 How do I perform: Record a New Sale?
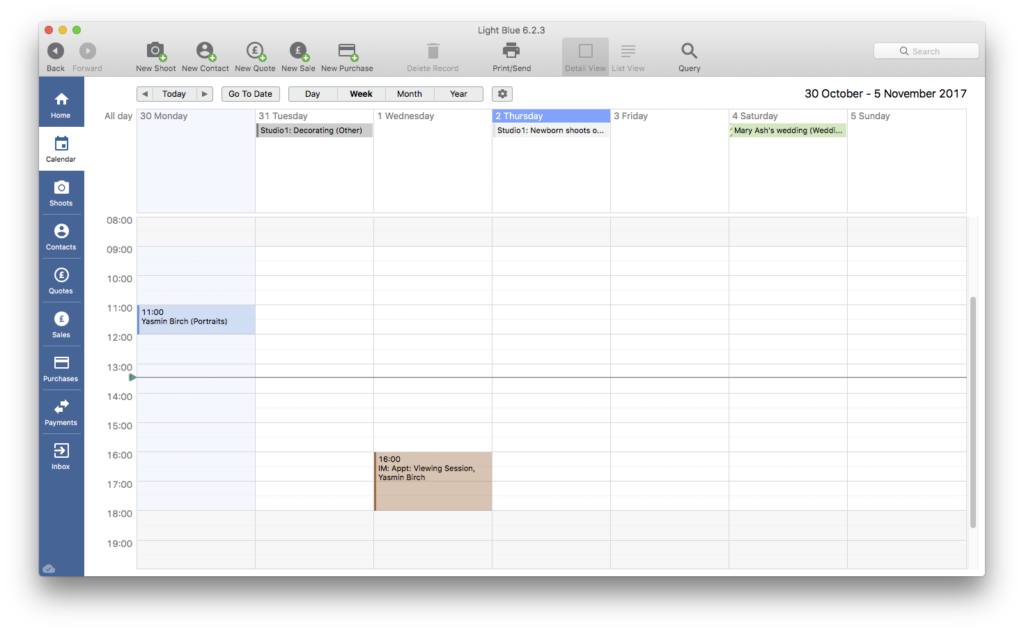[x=298, y=55]
